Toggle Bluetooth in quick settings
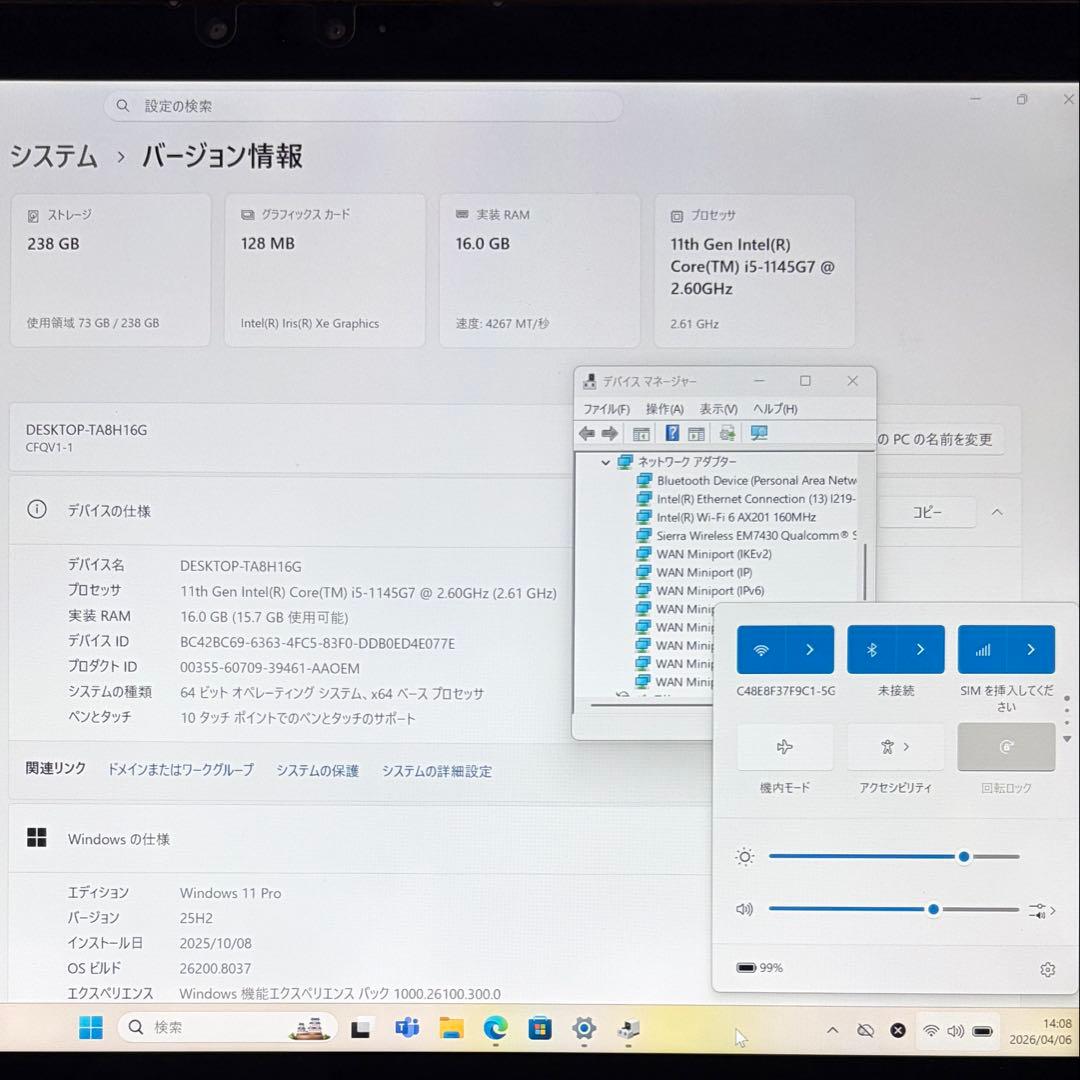Viewport: 1080px width, 1080px height. pos(871,650)
